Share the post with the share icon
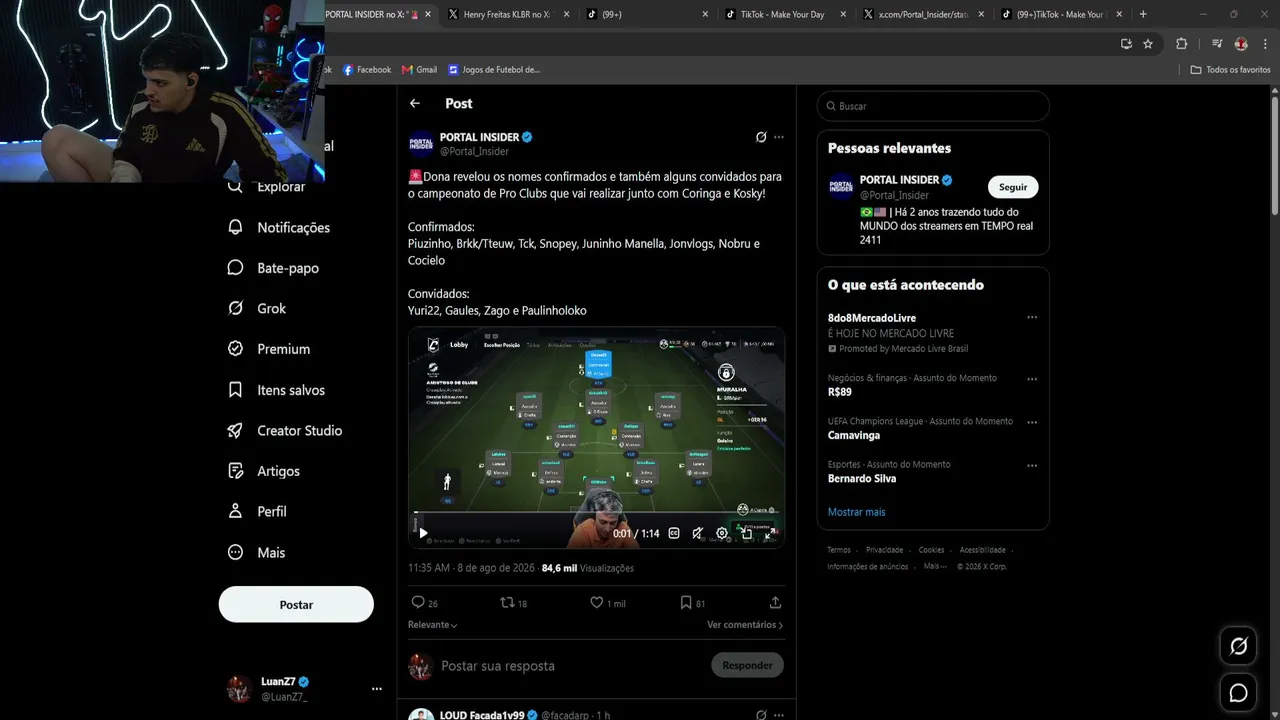The height and width of the screenshot is (720, 1280). 775,603
